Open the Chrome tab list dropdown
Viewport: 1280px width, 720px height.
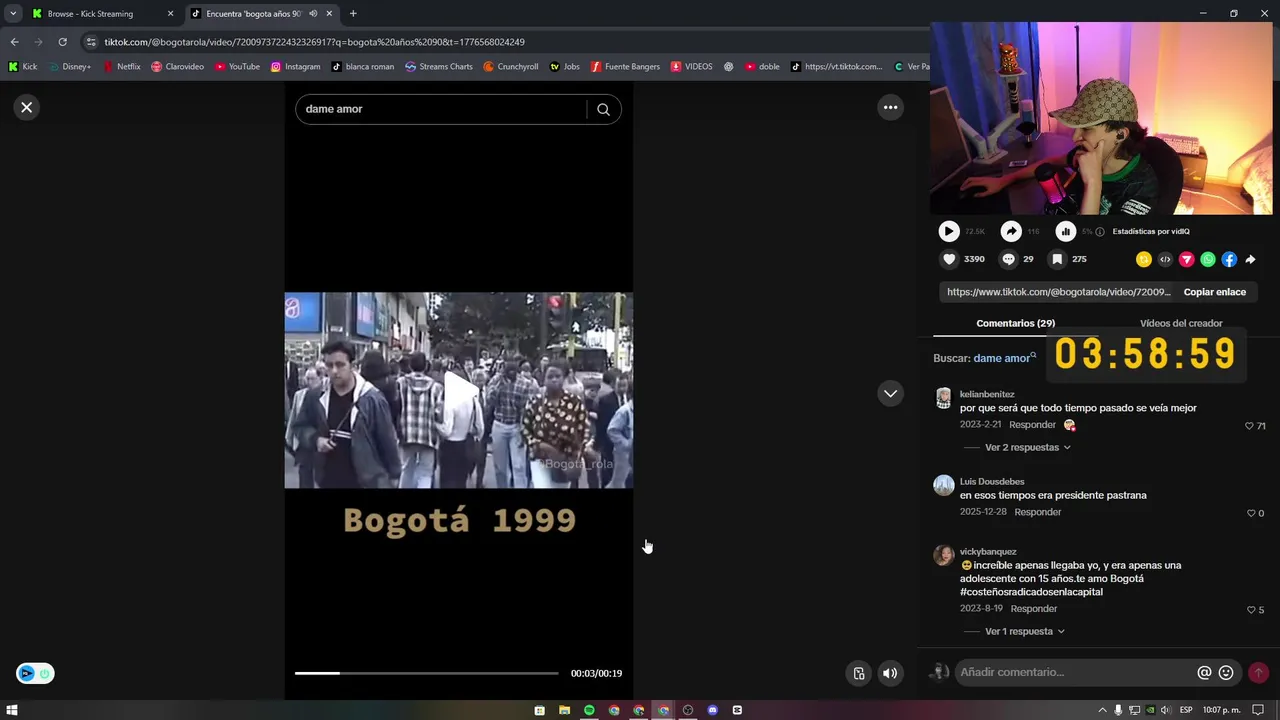(x=13, y=13)
